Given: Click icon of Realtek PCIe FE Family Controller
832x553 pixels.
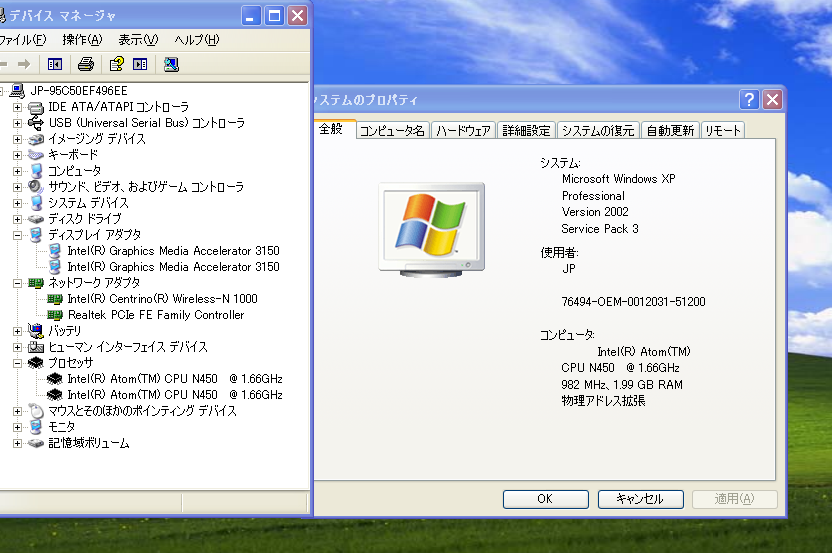Looking at the screenshot, I should (x=55, y=315).
